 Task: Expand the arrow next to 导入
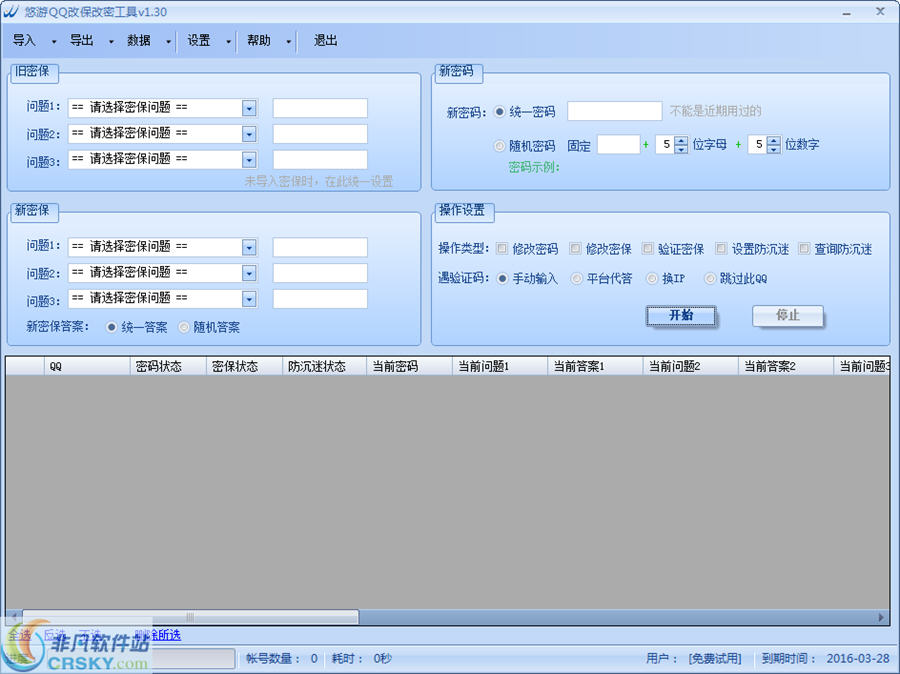tap(54, 41)
